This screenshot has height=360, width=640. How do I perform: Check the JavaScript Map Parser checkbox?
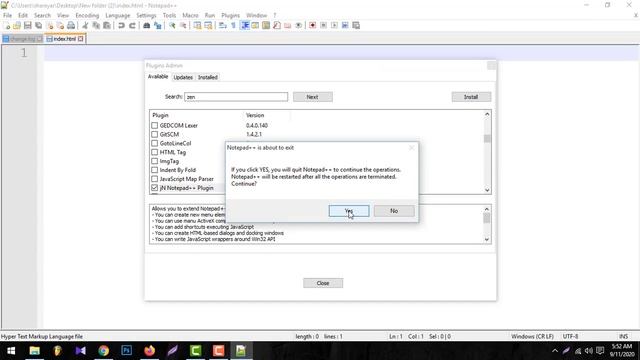coord(154,179)
